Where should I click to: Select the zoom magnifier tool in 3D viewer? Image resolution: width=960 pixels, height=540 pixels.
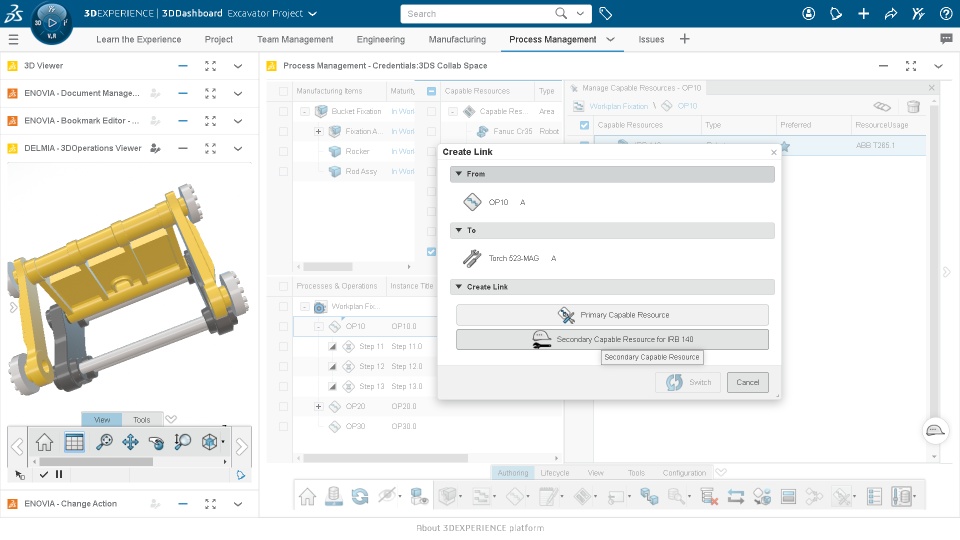104,442
